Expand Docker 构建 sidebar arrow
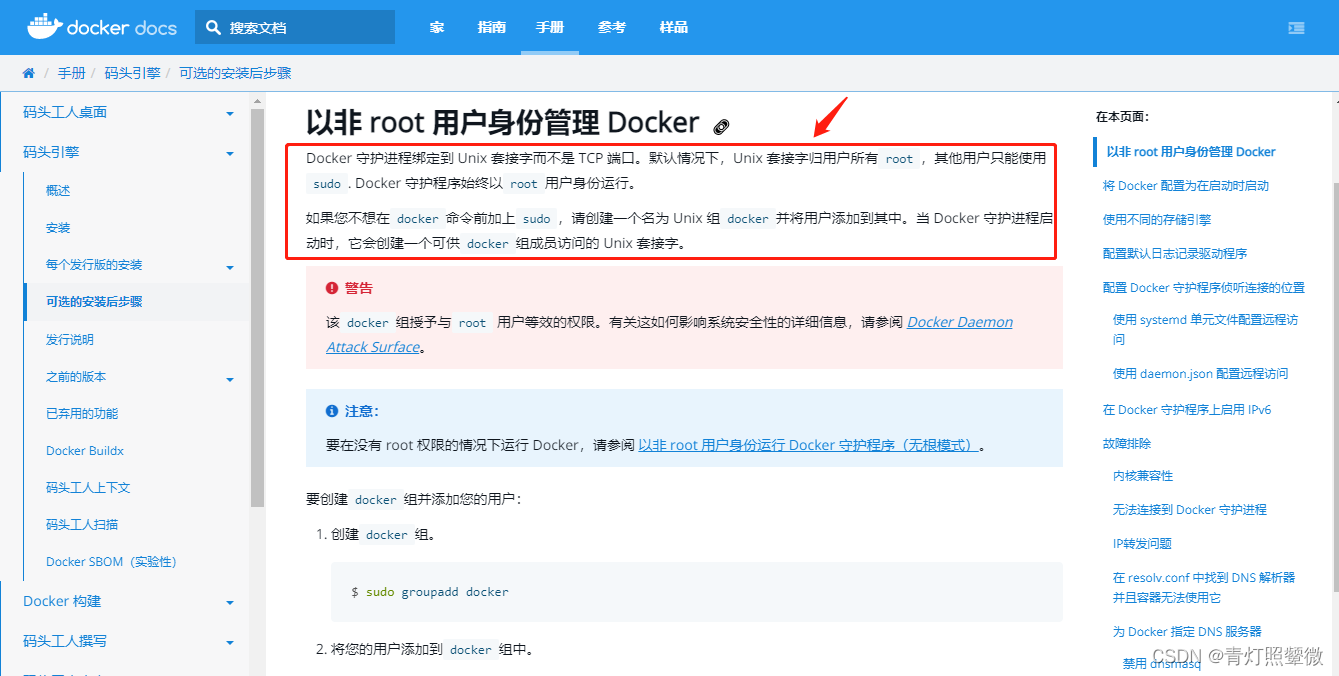The image size is (1339, 676). [x=230, y=603]
